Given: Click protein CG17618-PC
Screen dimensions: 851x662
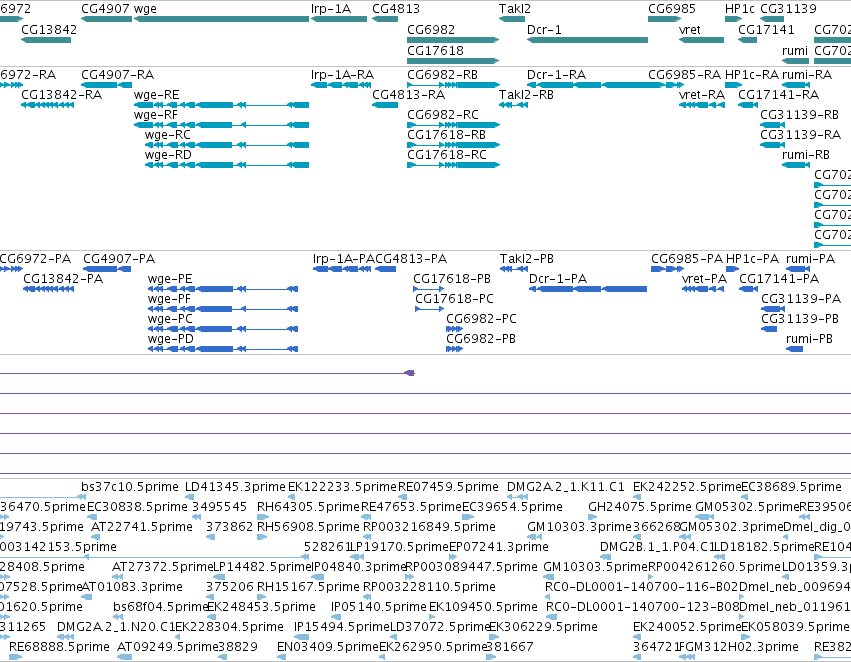Looking at the screenshot, I should [430, 309].
